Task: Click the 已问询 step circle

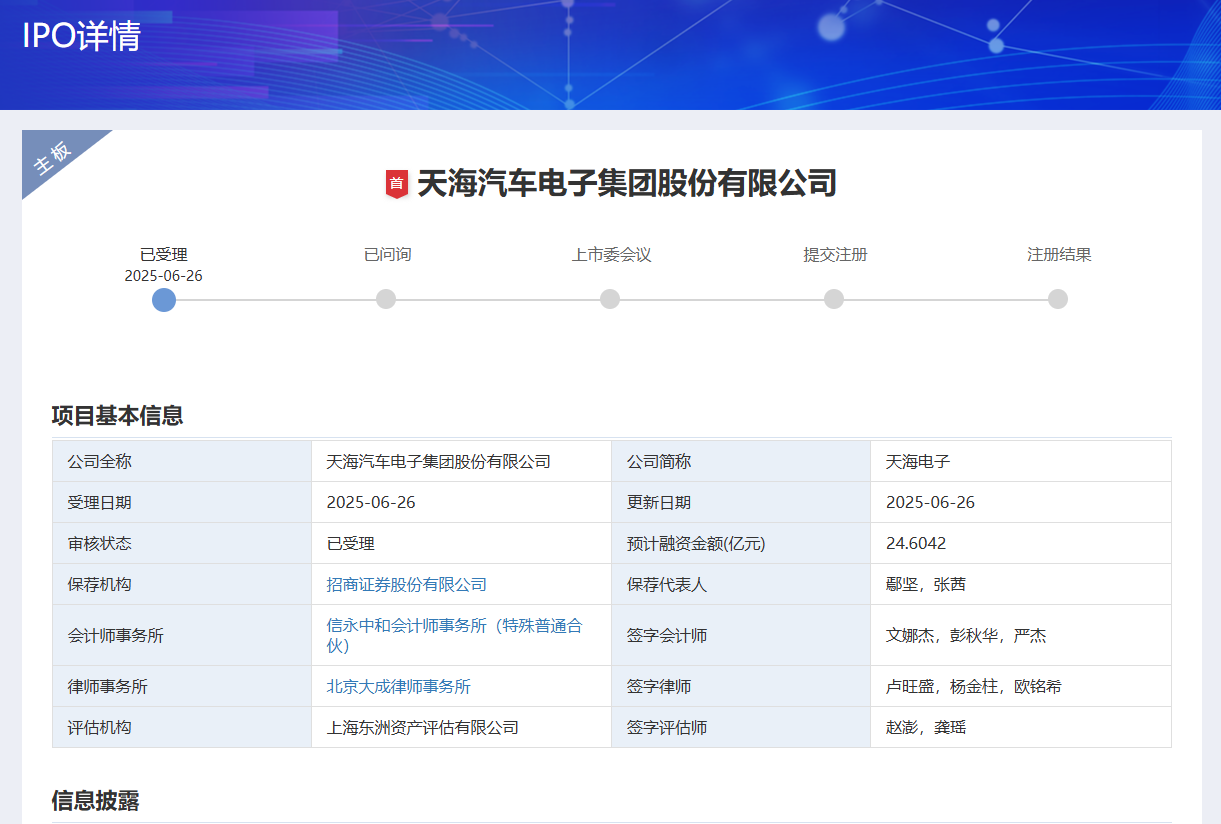Action: click(386, 299)
